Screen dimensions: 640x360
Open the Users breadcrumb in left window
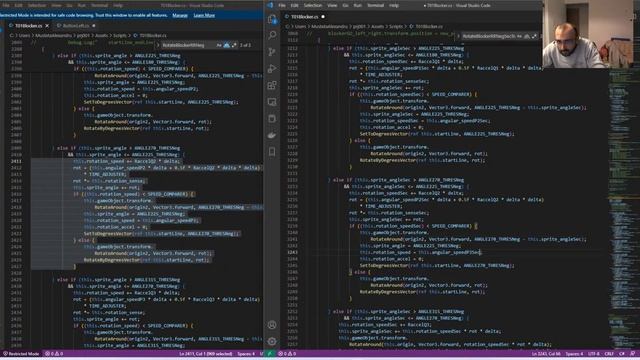click(x=24, y=36)
